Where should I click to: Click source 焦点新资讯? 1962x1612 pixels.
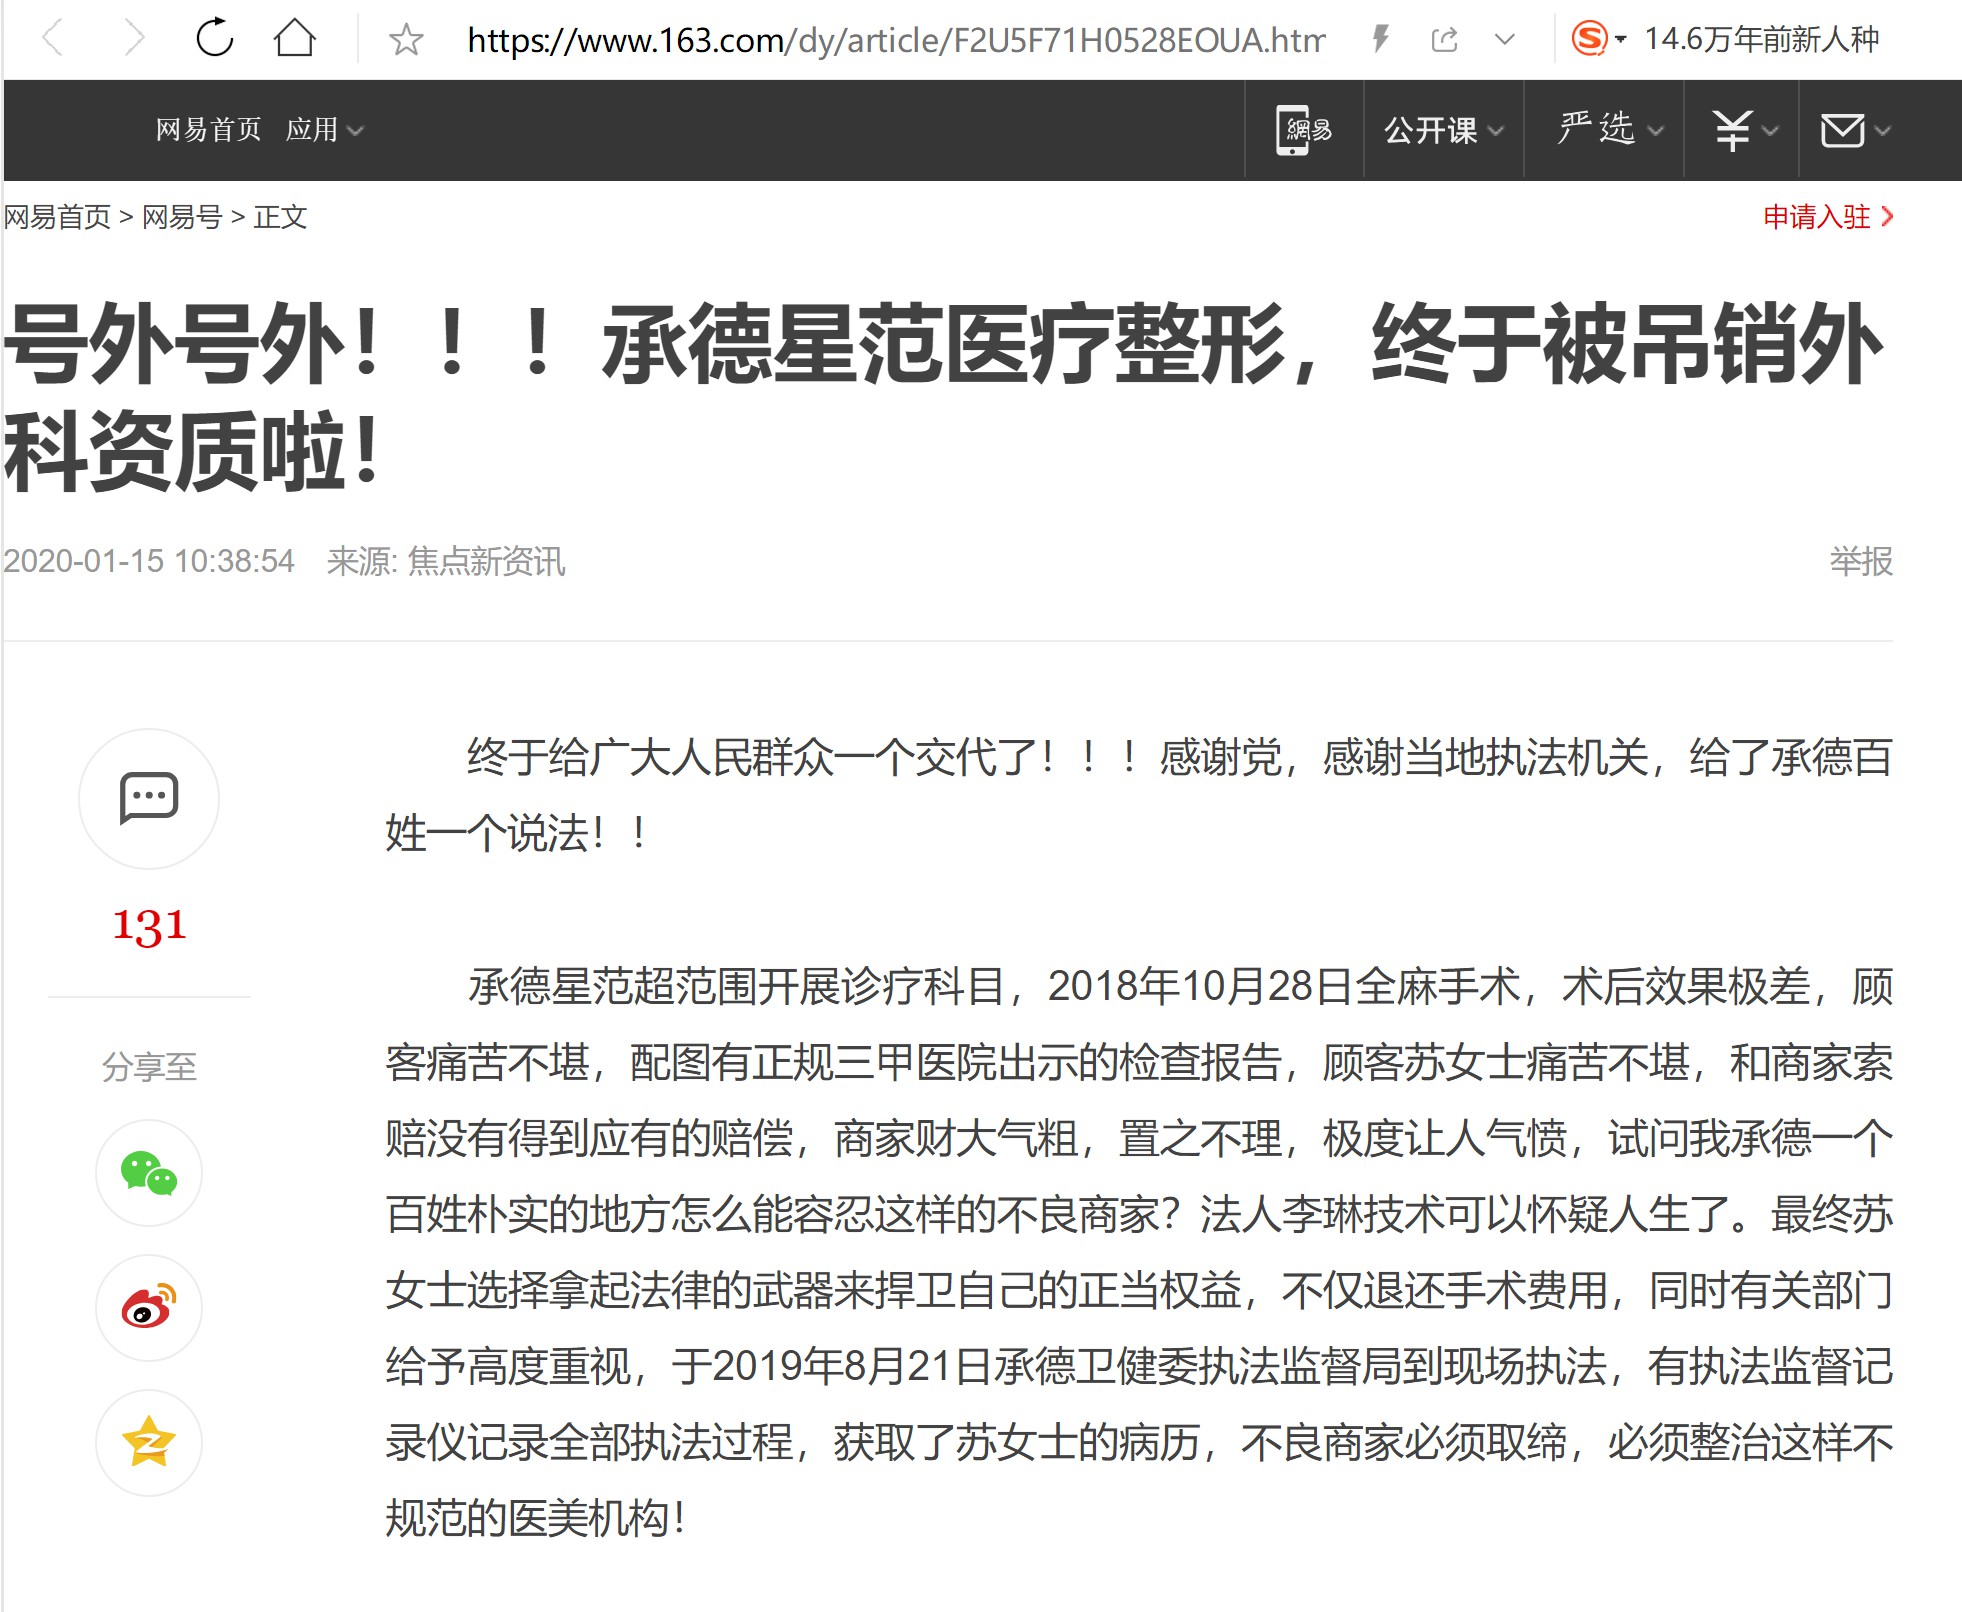click(x=486, y=561)
